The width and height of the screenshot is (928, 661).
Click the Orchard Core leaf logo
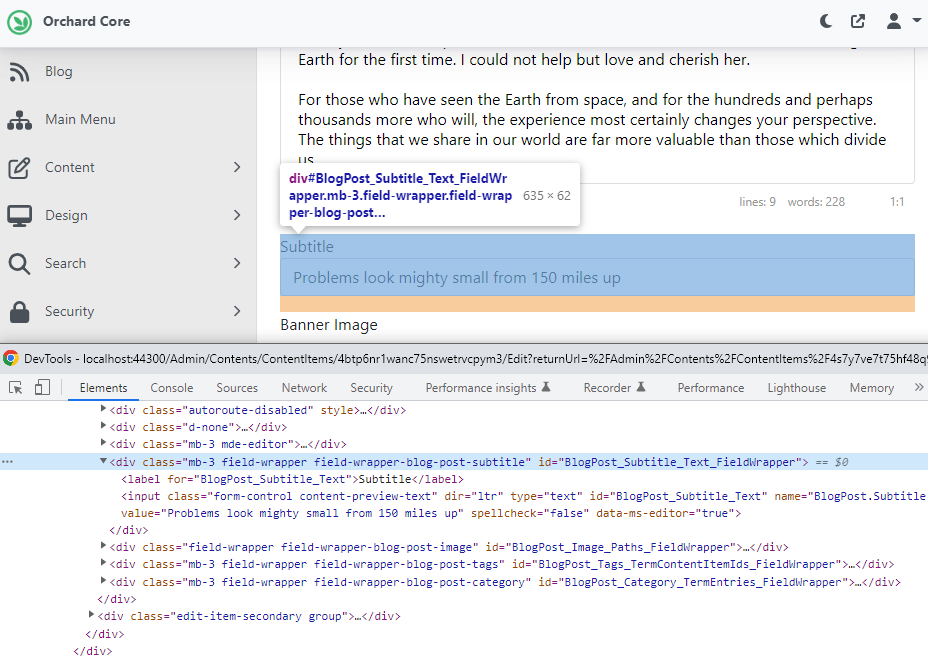(x=20, y=22)
